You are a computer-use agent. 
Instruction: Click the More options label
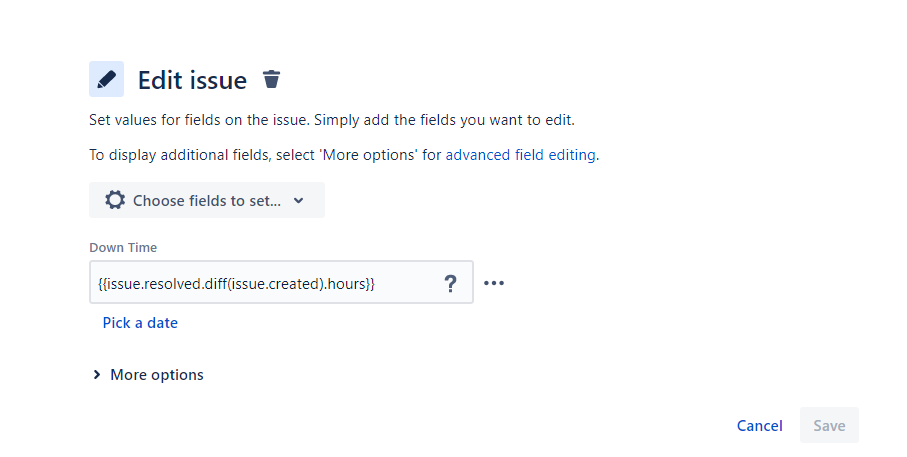pyautogui.click(x=157, y=375)
